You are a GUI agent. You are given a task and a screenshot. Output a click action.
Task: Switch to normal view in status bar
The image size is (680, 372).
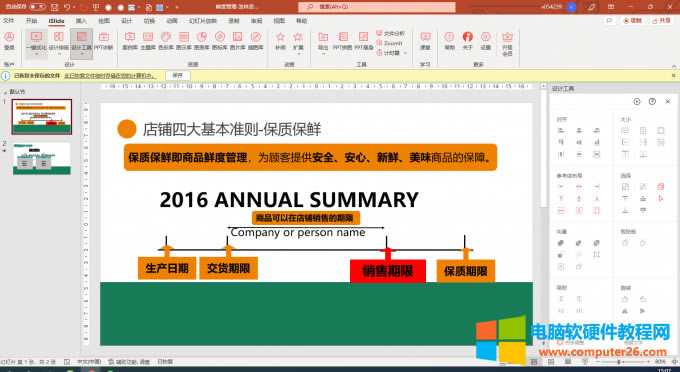coord(534,361)
